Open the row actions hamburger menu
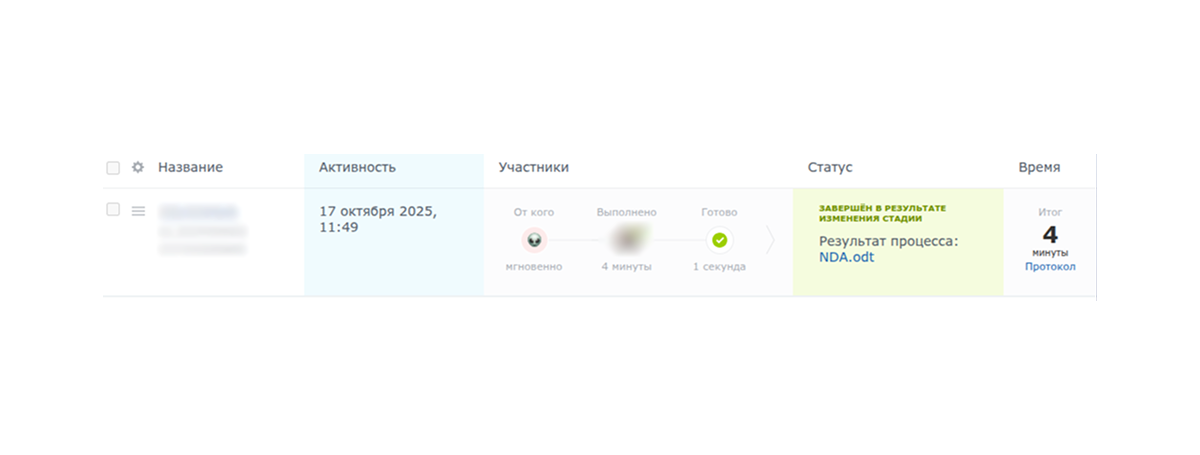Image resolution: width=1200 pixels, height=455 pixels. pyautogui.click(x=138, y=211)
